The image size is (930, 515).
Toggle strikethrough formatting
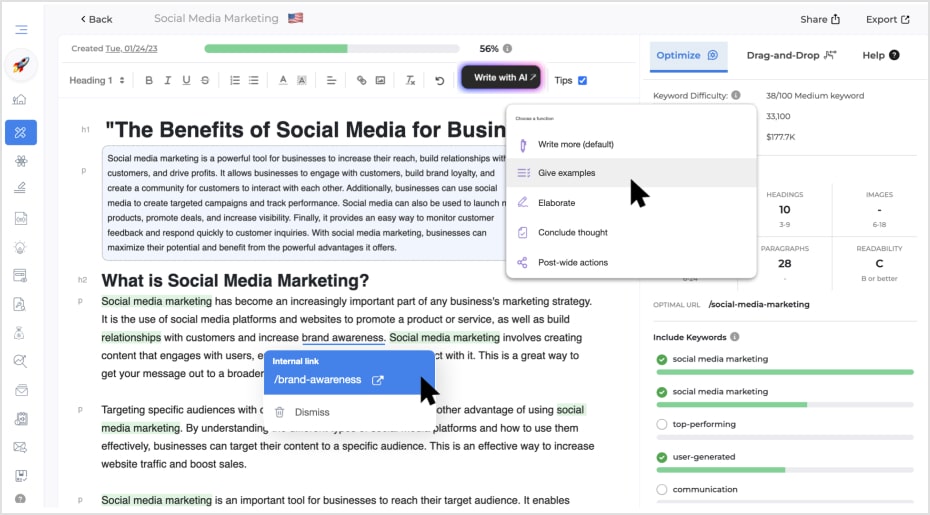click(x=205, y=80)
